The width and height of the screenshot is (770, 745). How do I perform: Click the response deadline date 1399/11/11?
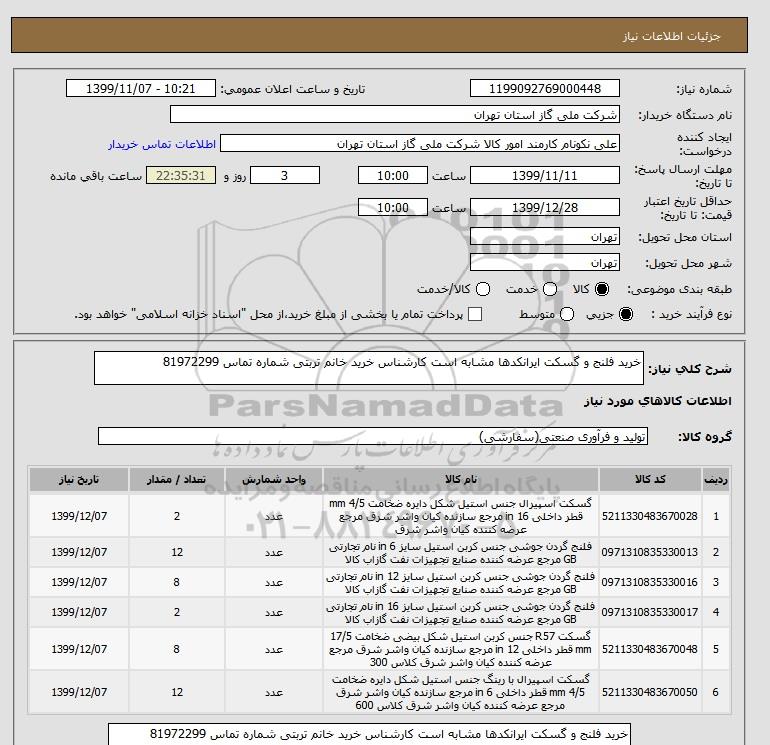point(545,176)
